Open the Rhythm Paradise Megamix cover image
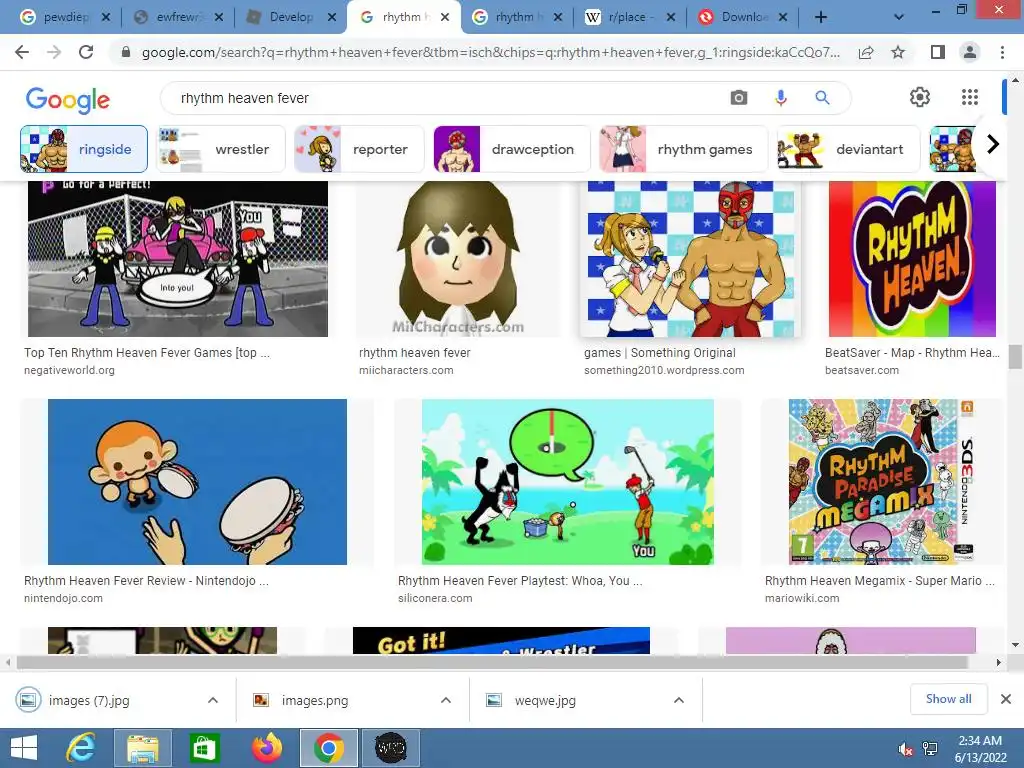 point(882,482)
